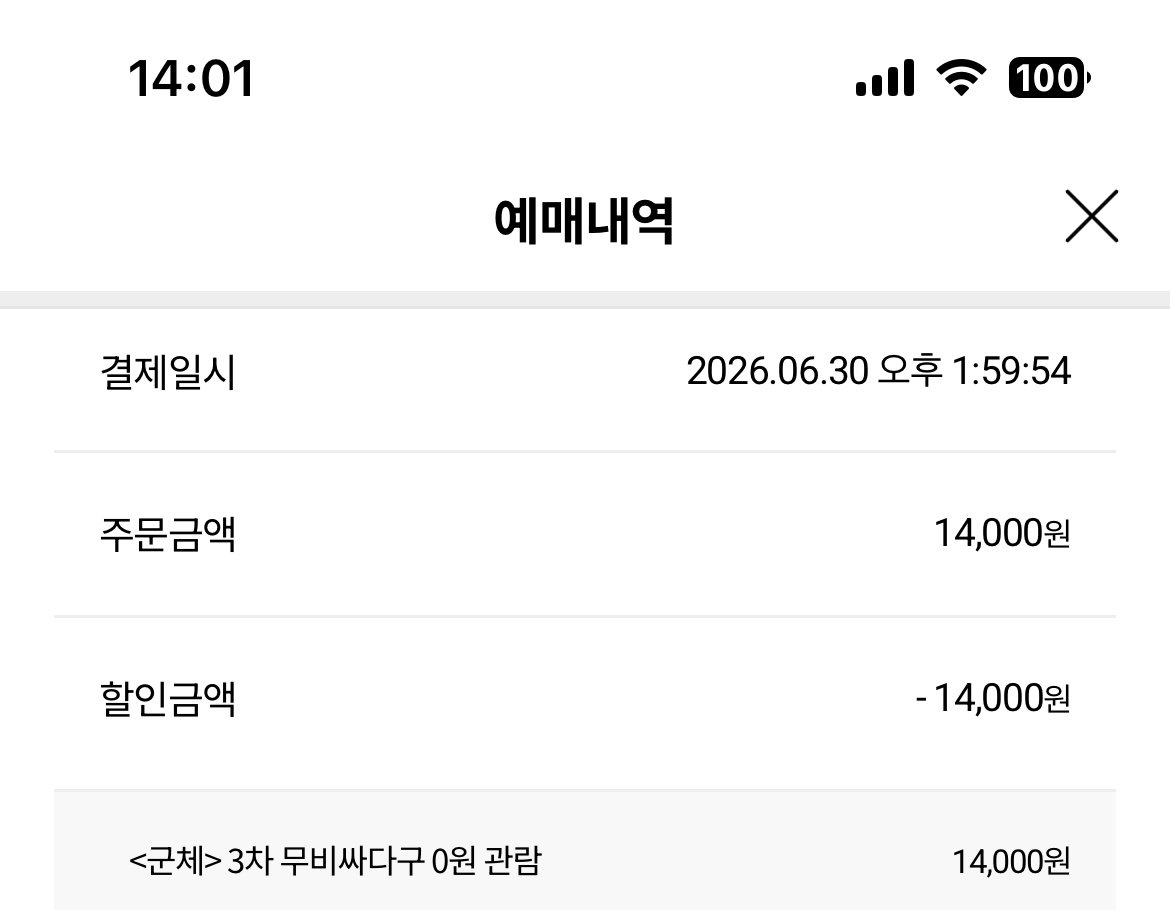Tap the payment date 2026.06.30 오후 1:59:54
Image resolution: width=1170 pixels, height=910 pixels.
[879, 371]
